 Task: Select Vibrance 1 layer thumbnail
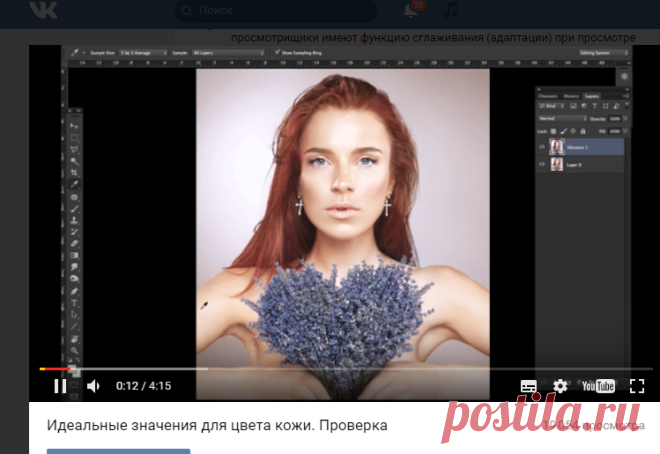[556, 147]
